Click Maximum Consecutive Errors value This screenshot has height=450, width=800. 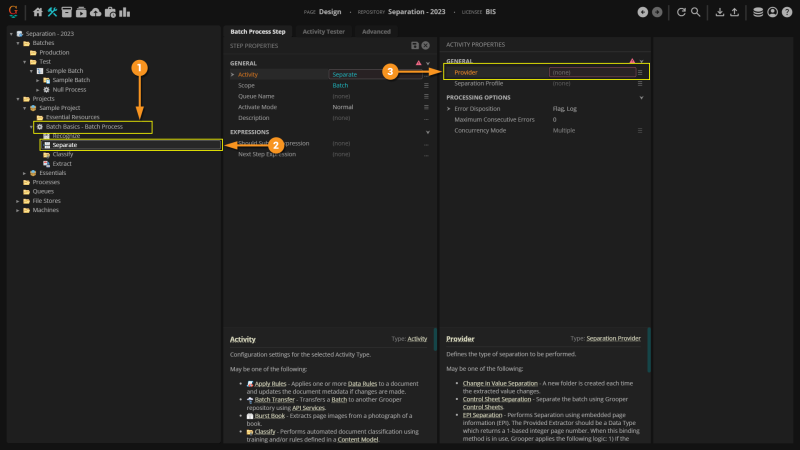(555, 120)
